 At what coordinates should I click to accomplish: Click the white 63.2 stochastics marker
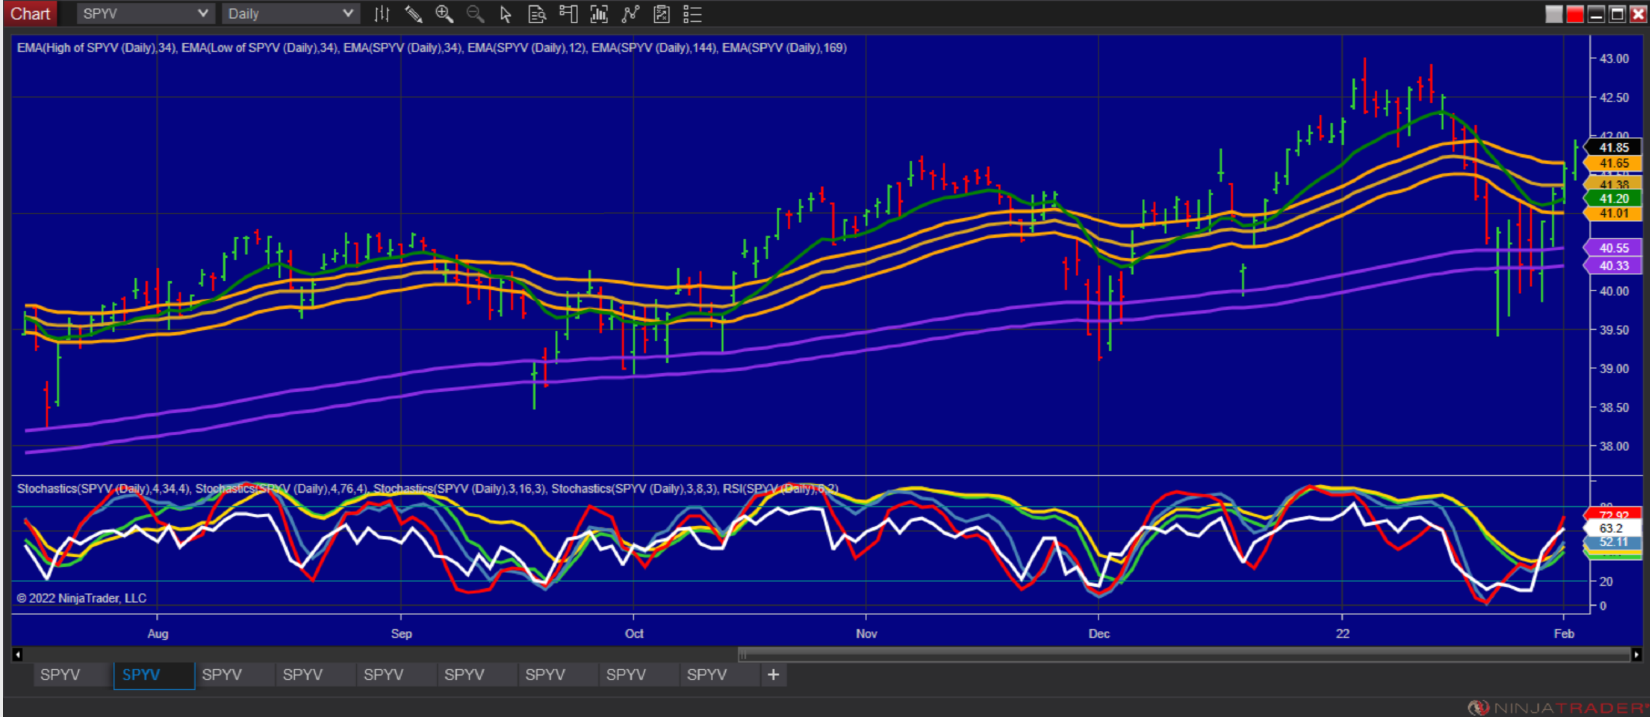[x=1613, y=528]
